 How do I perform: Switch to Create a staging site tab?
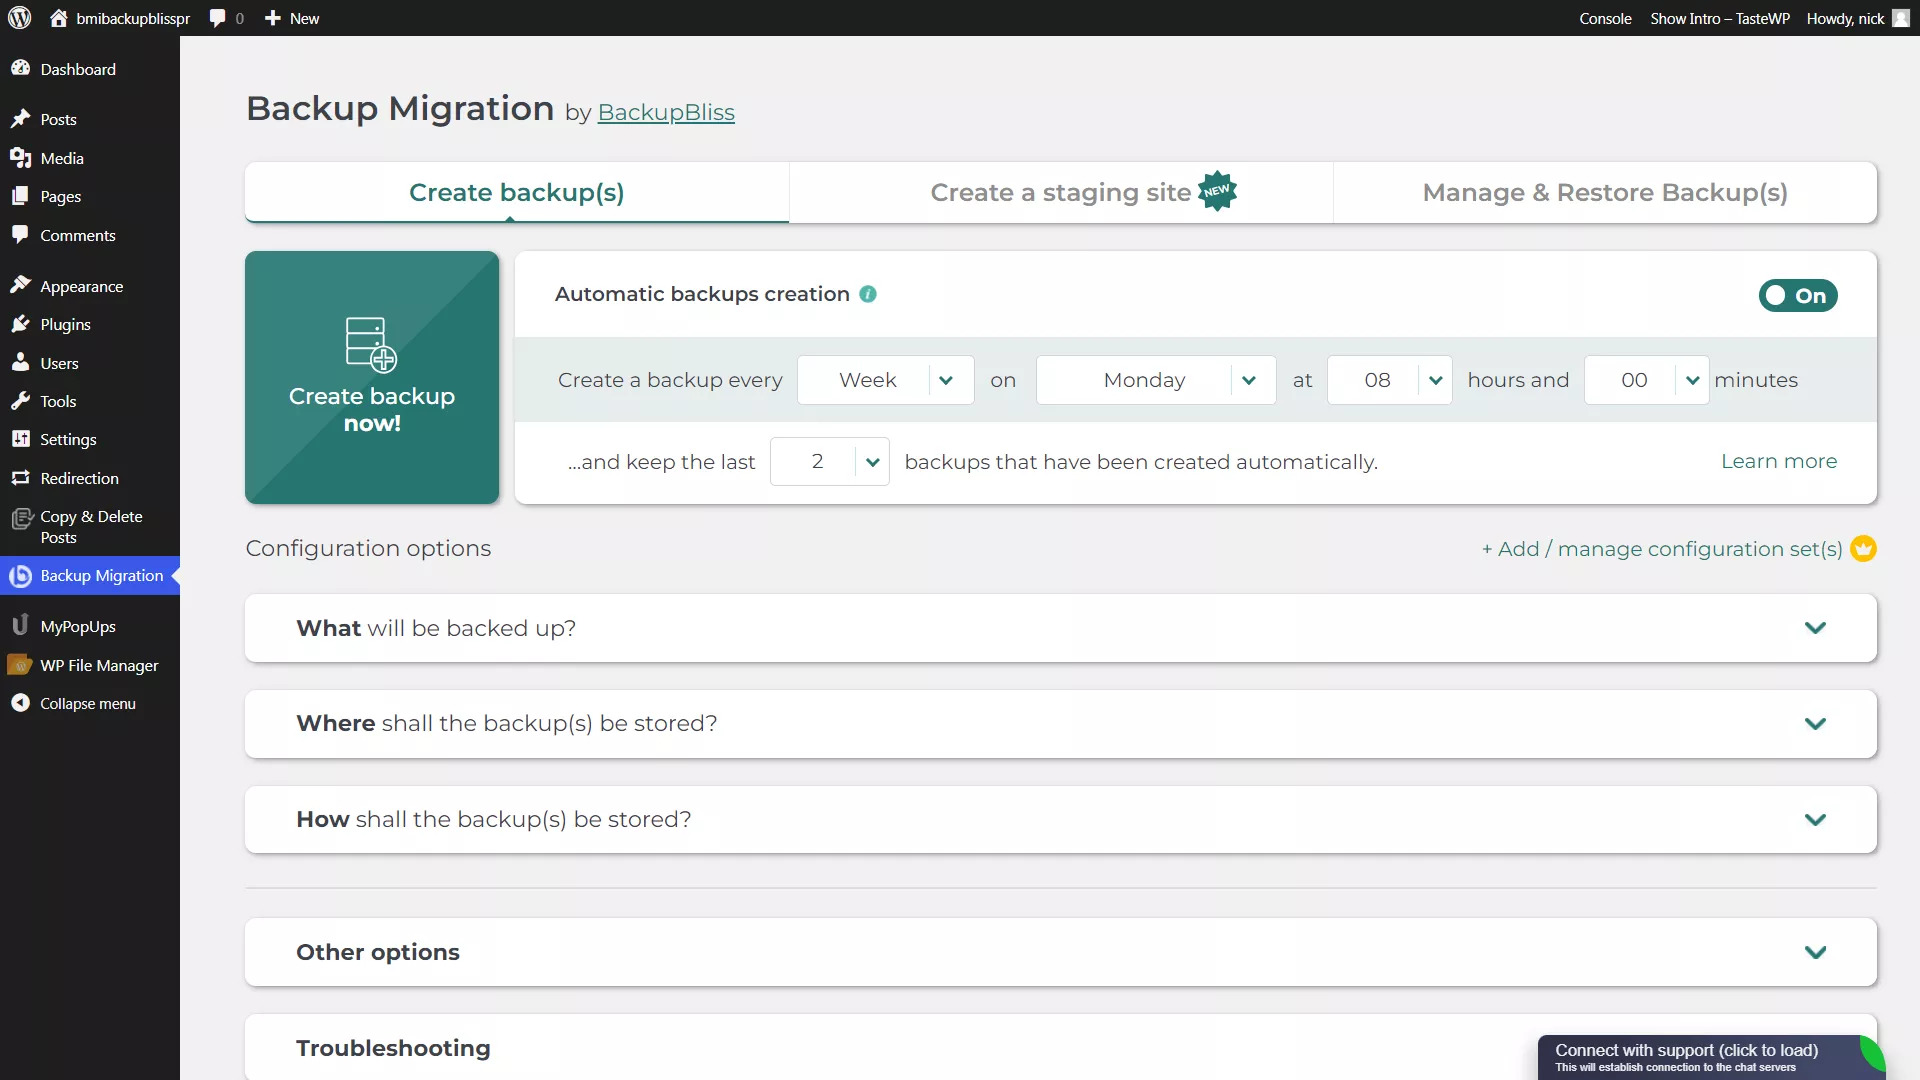[1060, 192]
